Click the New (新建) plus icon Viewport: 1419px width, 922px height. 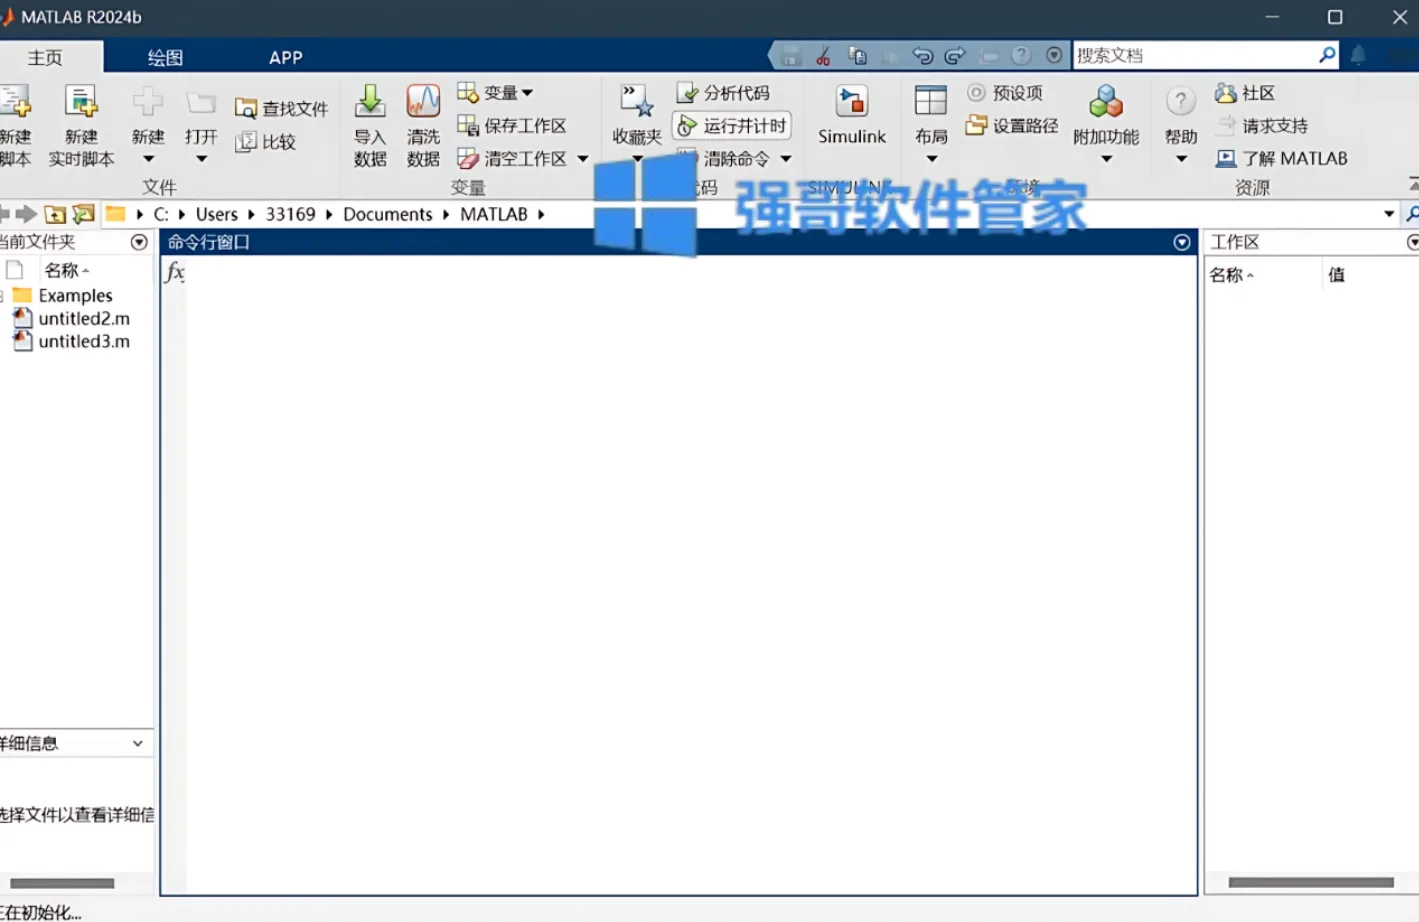click(x=148, y=102)
